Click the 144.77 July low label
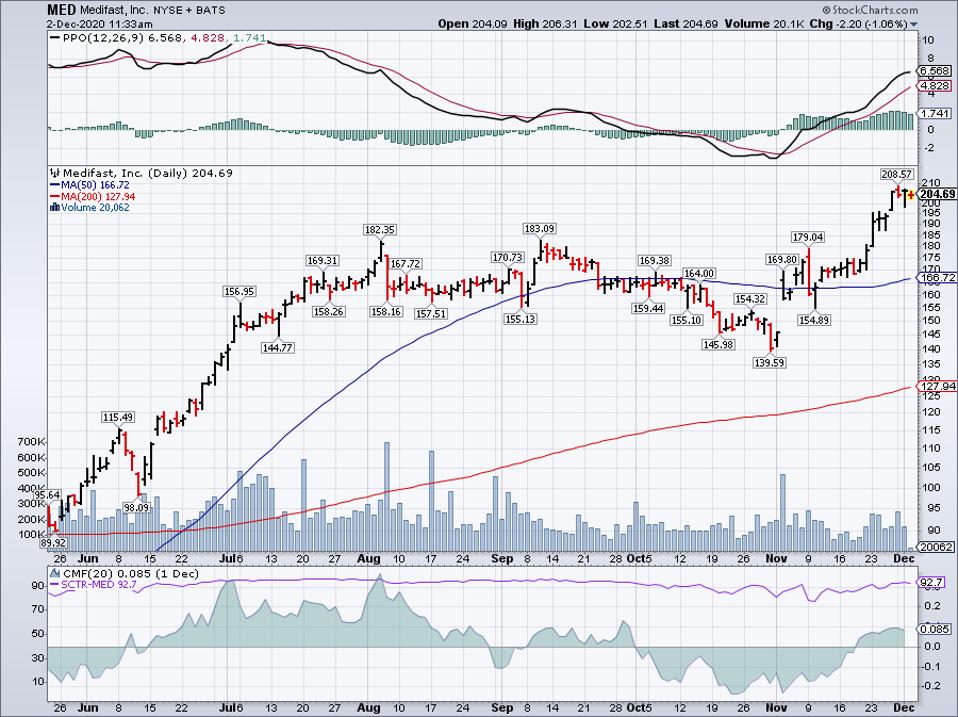958x717 pixels. (x=278, y=348)
